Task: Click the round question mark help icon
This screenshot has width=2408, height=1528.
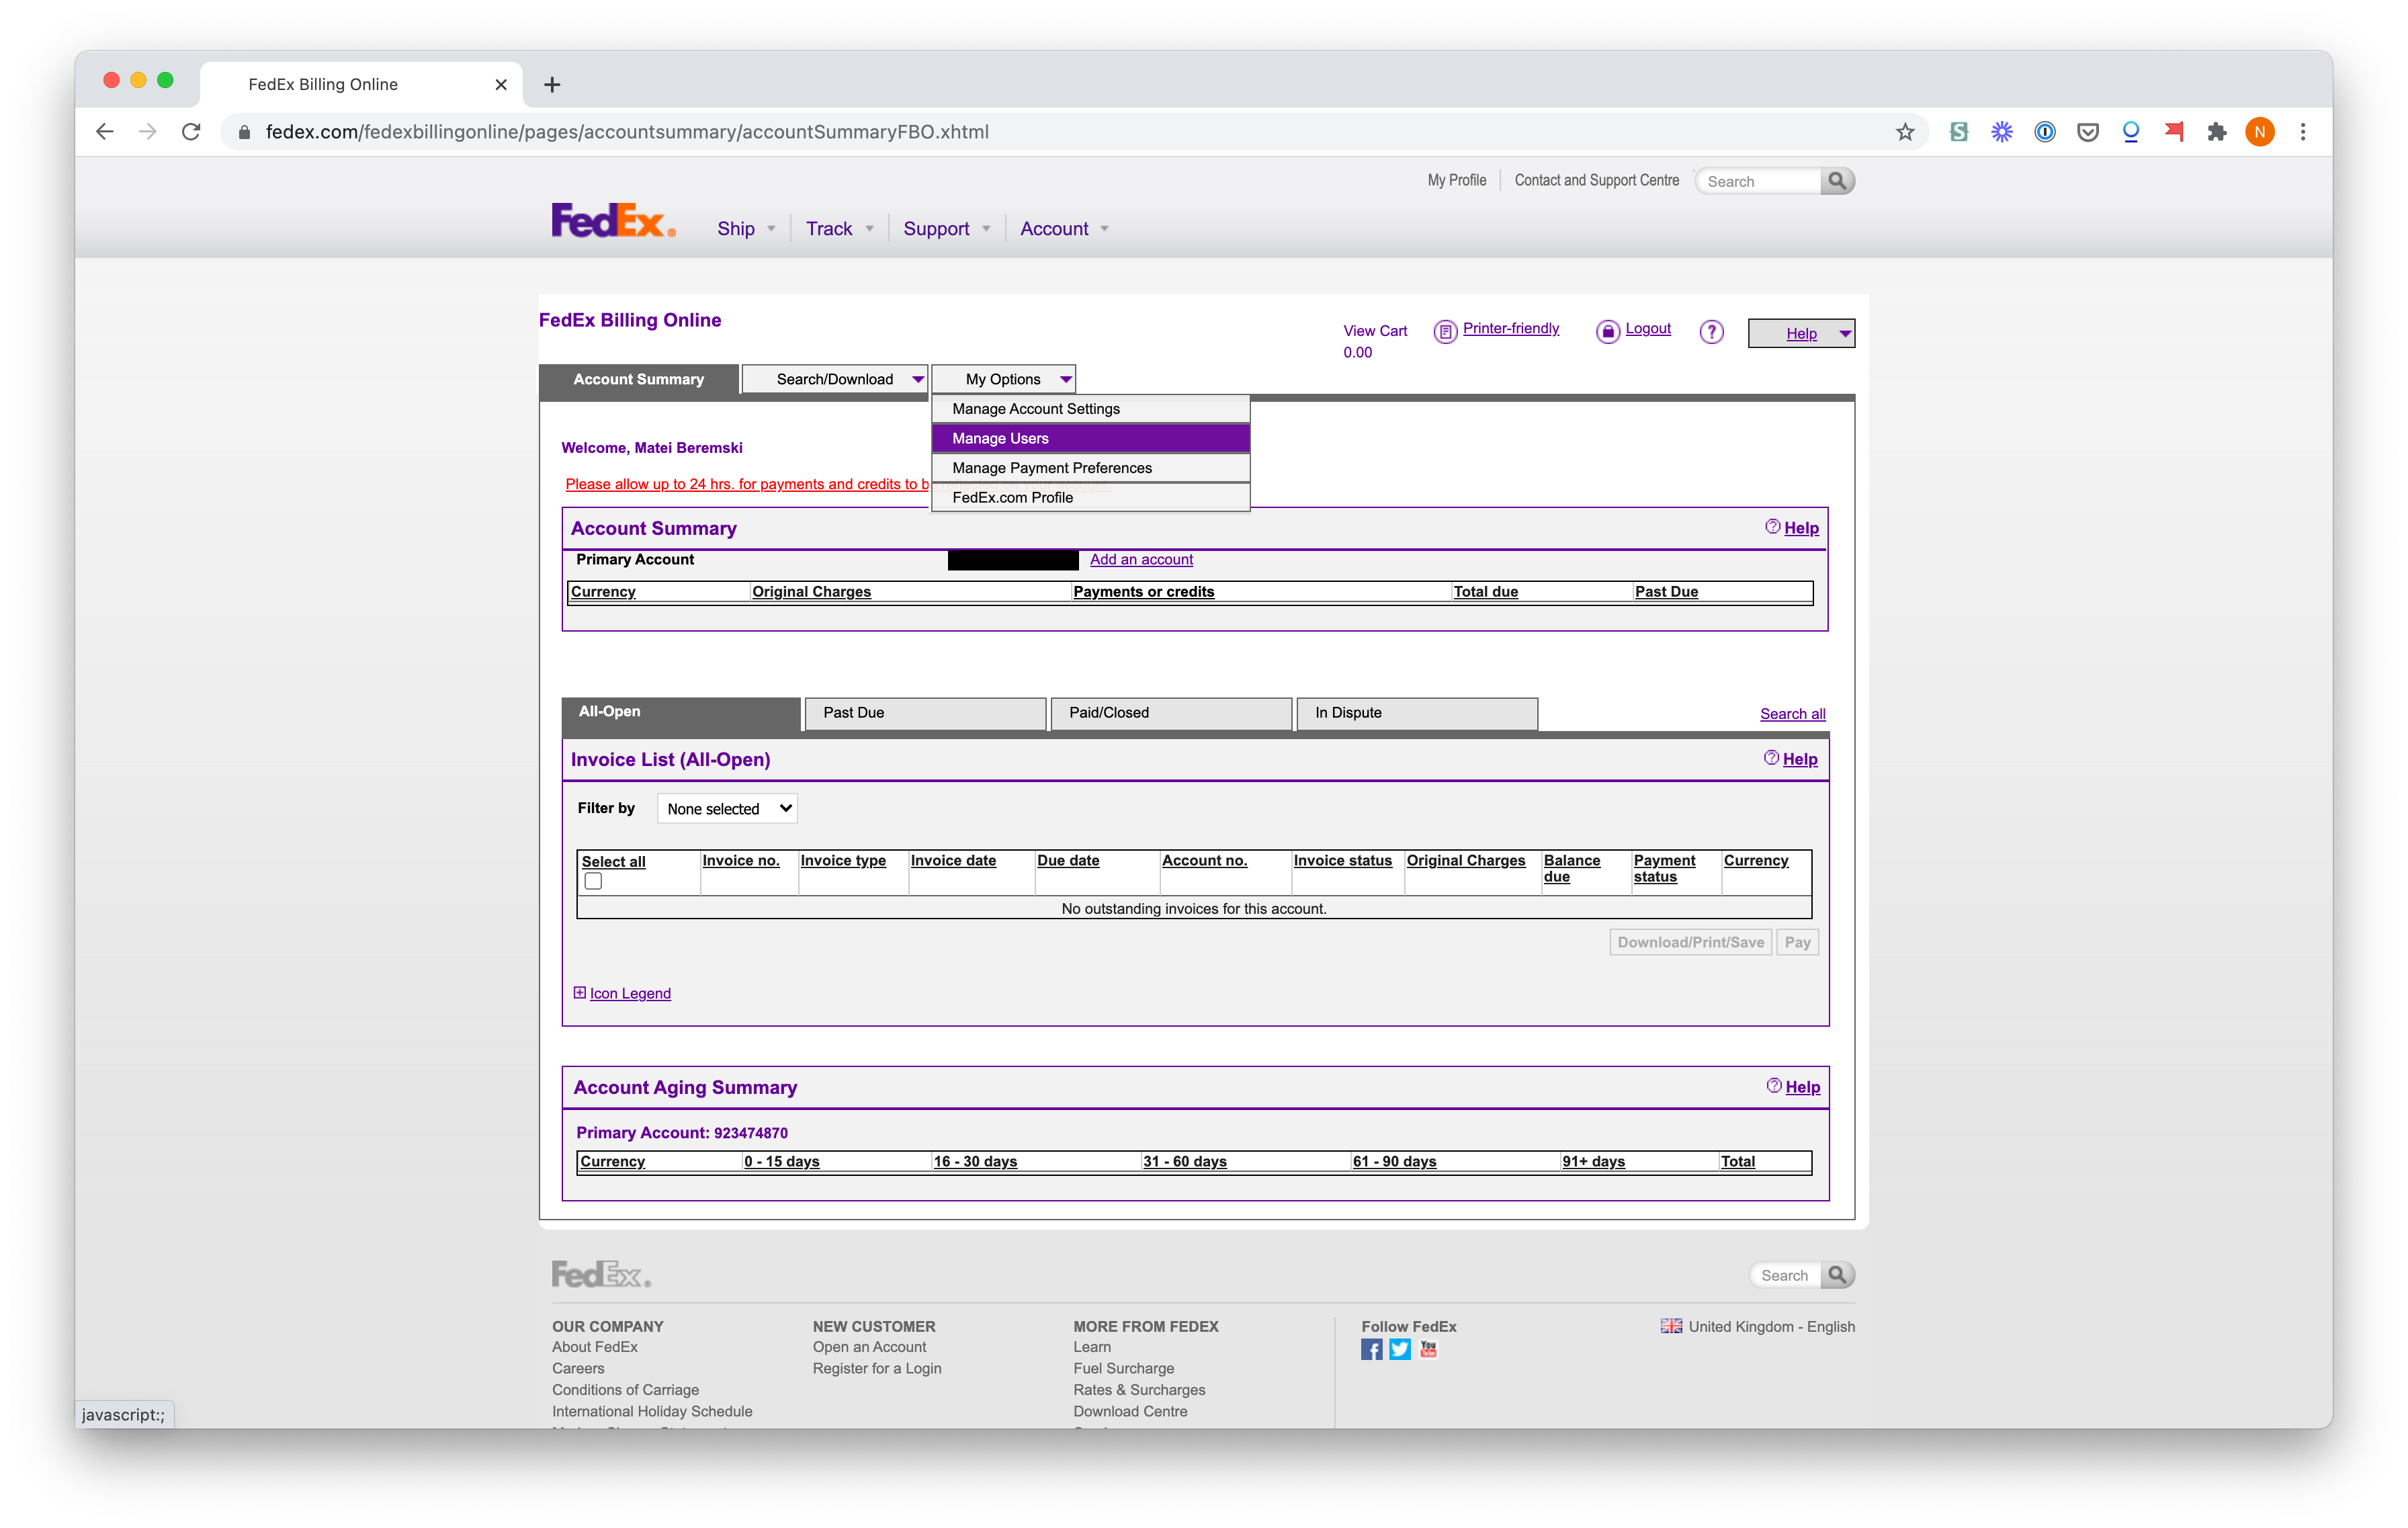Action: pos(1711,331)
